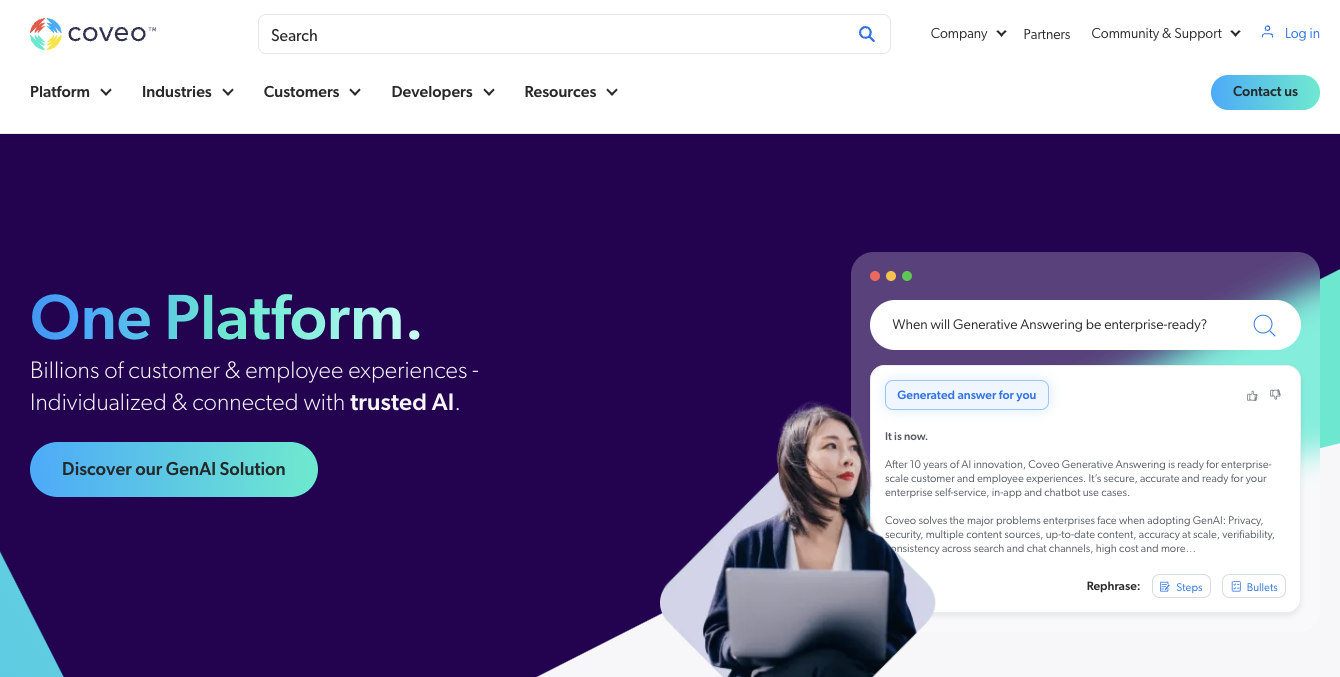Click the Steps rephrase icon
The width and height of the screenshot is (1340, 677).
pos(1165,587)
